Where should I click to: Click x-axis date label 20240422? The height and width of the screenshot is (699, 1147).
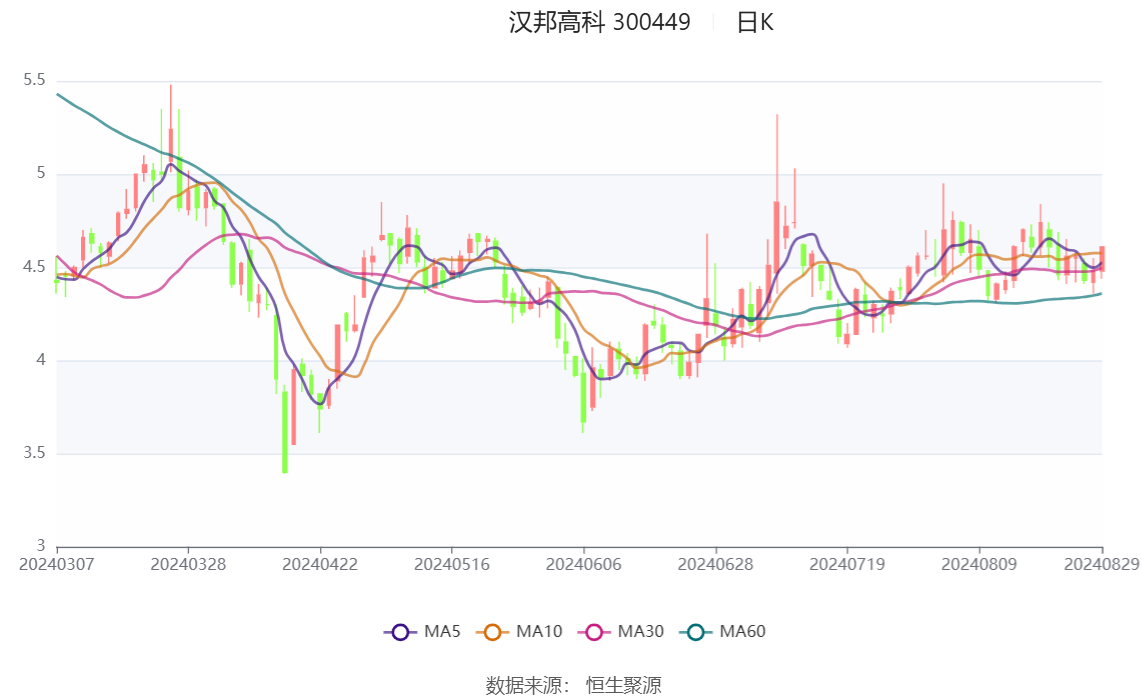point(320,564)
